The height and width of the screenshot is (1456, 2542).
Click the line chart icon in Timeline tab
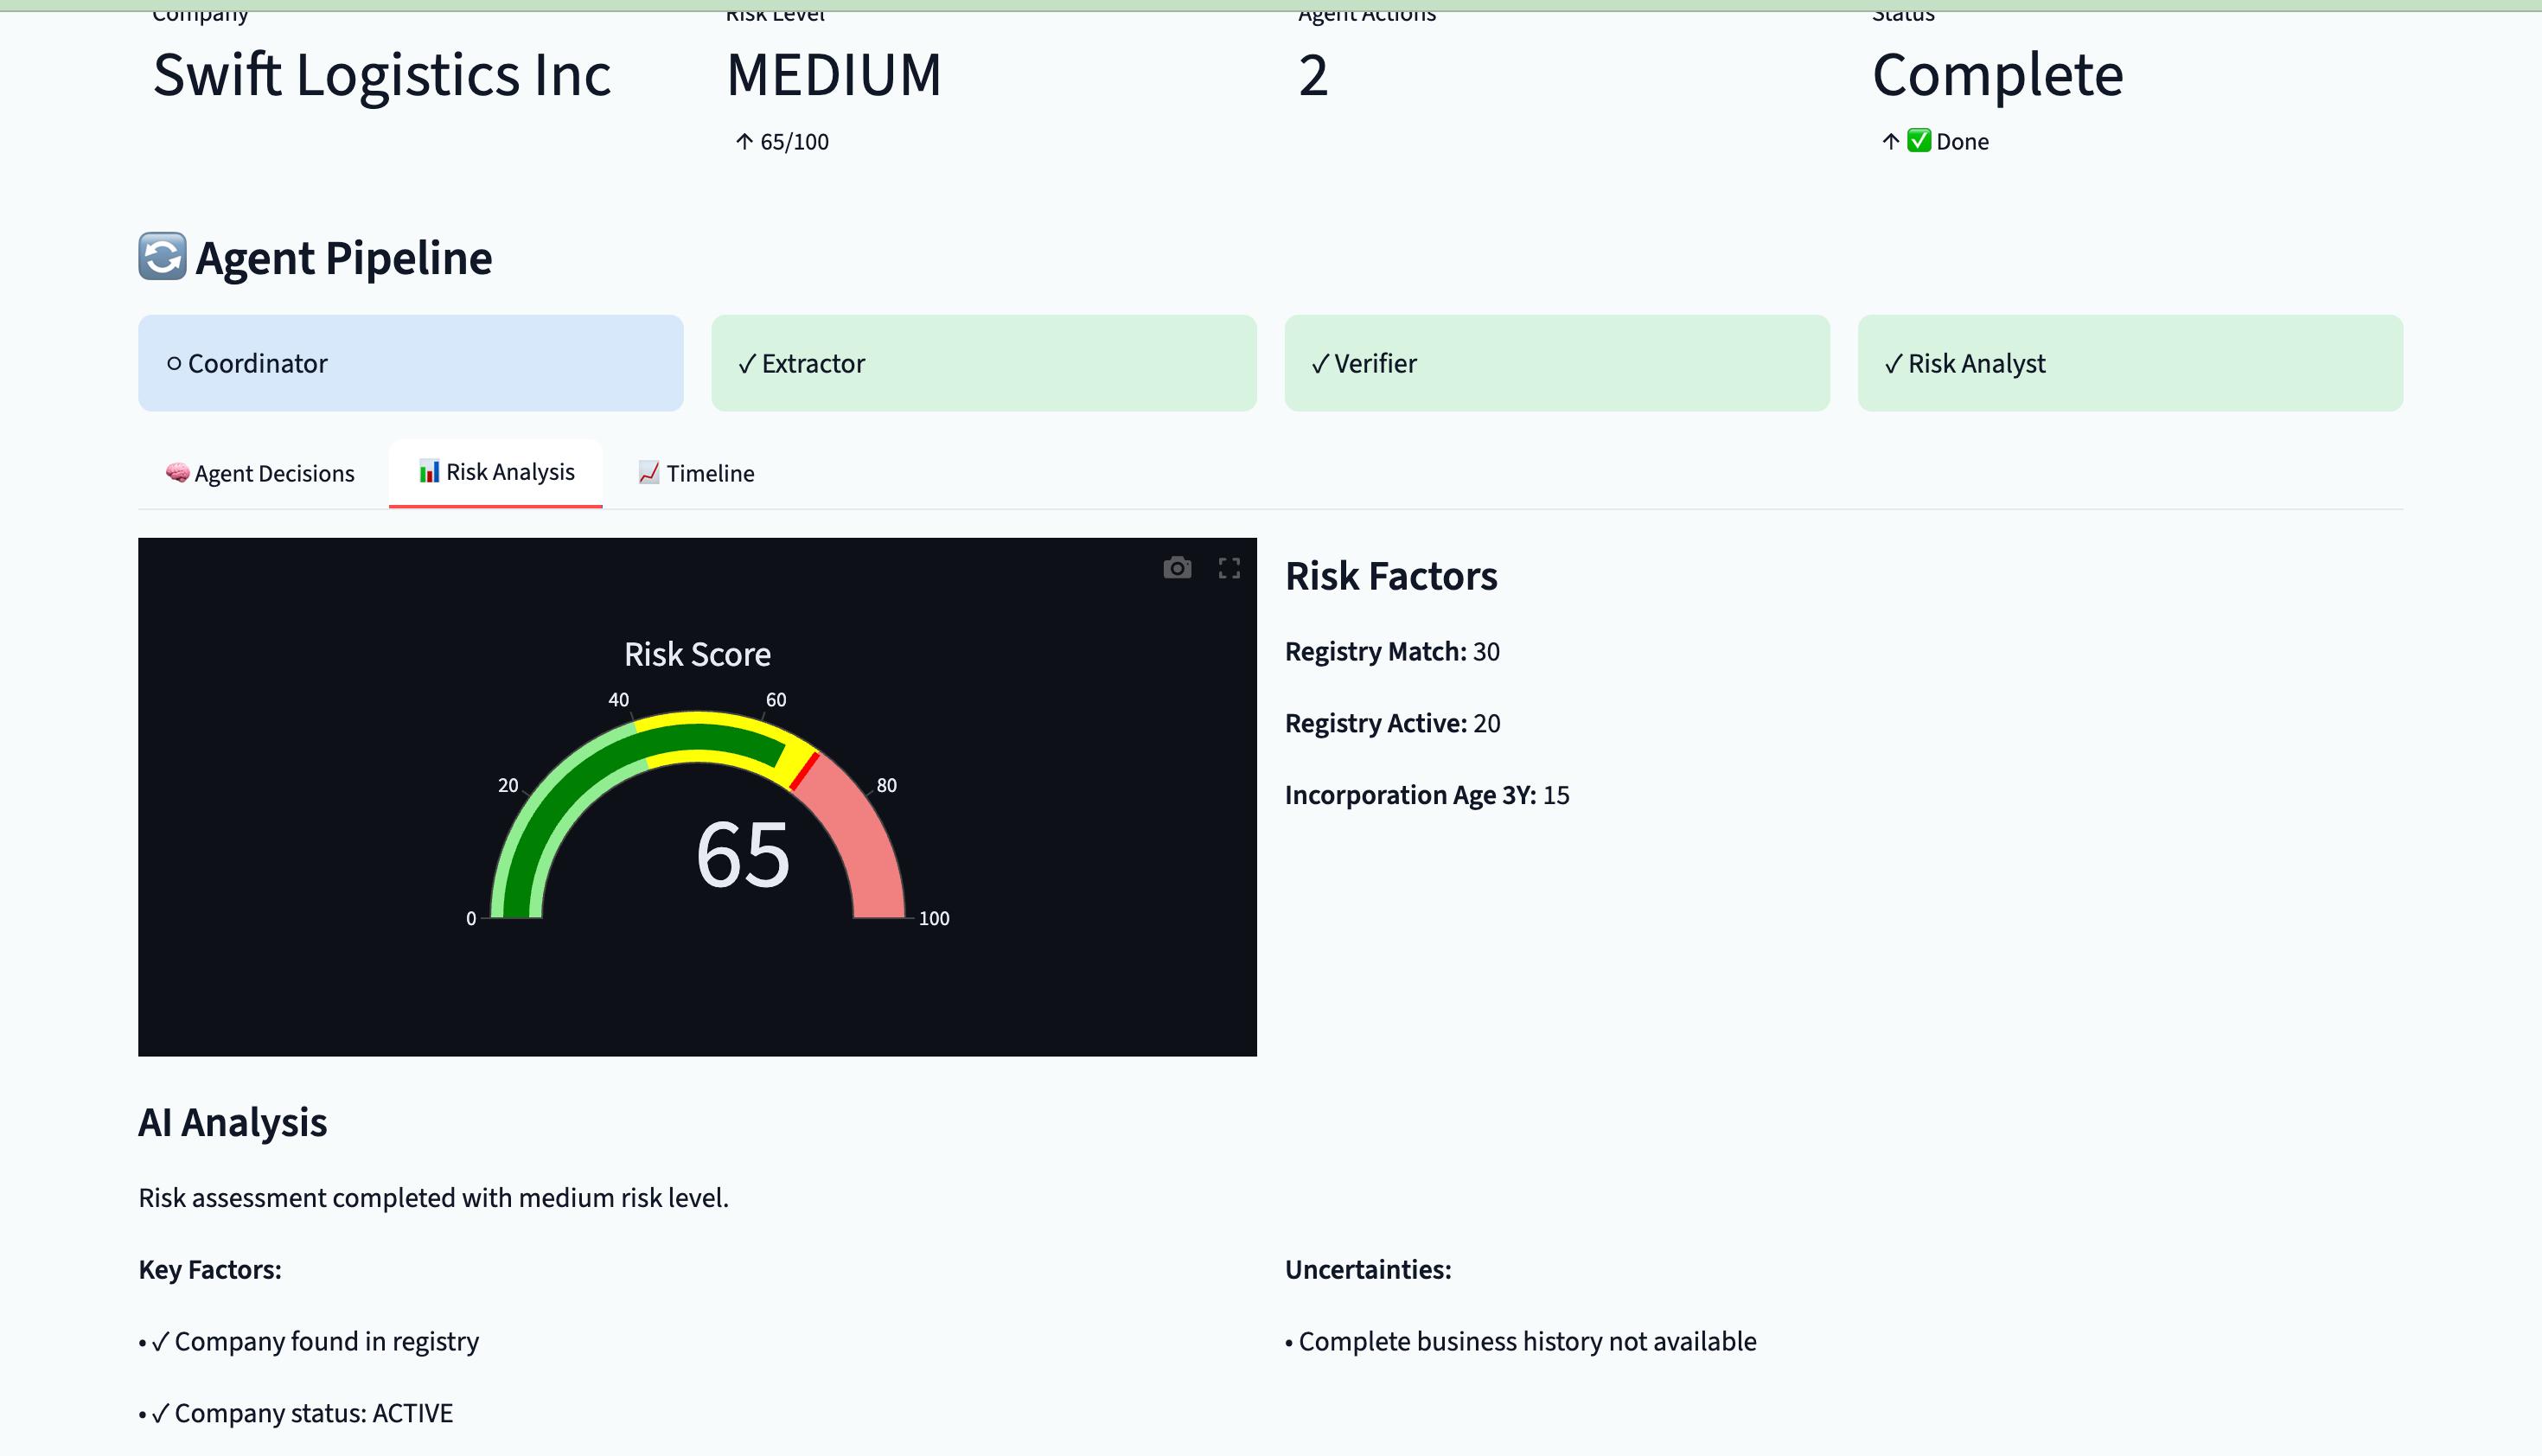click(x=649, y=473)
